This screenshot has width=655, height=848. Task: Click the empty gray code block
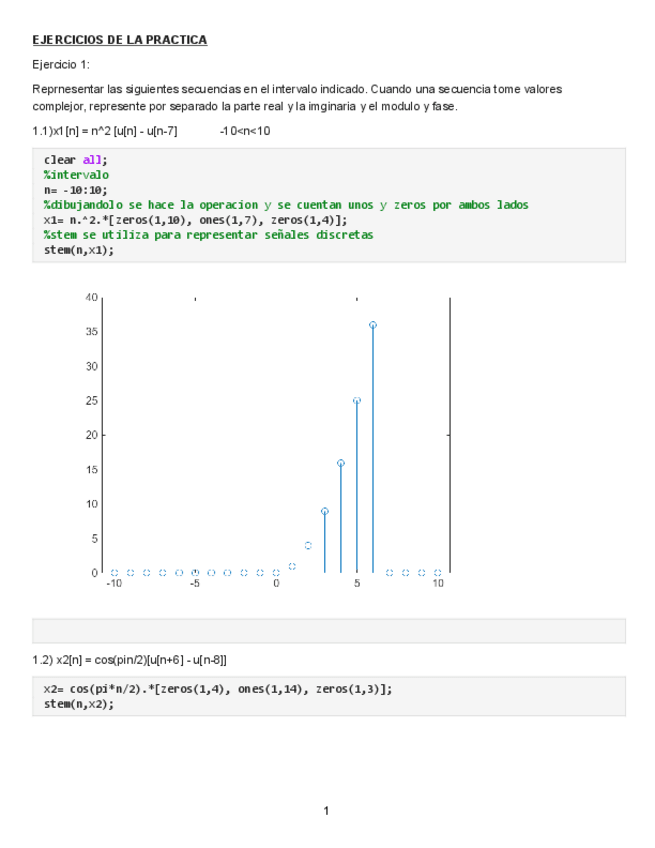(x=329, y=631)
